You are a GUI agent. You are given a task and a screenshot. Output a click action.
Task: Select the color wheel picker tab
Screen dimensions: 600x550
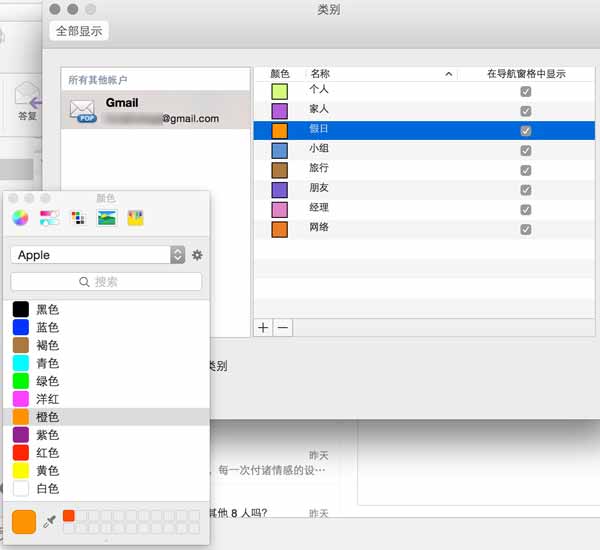tap(20, 218)
